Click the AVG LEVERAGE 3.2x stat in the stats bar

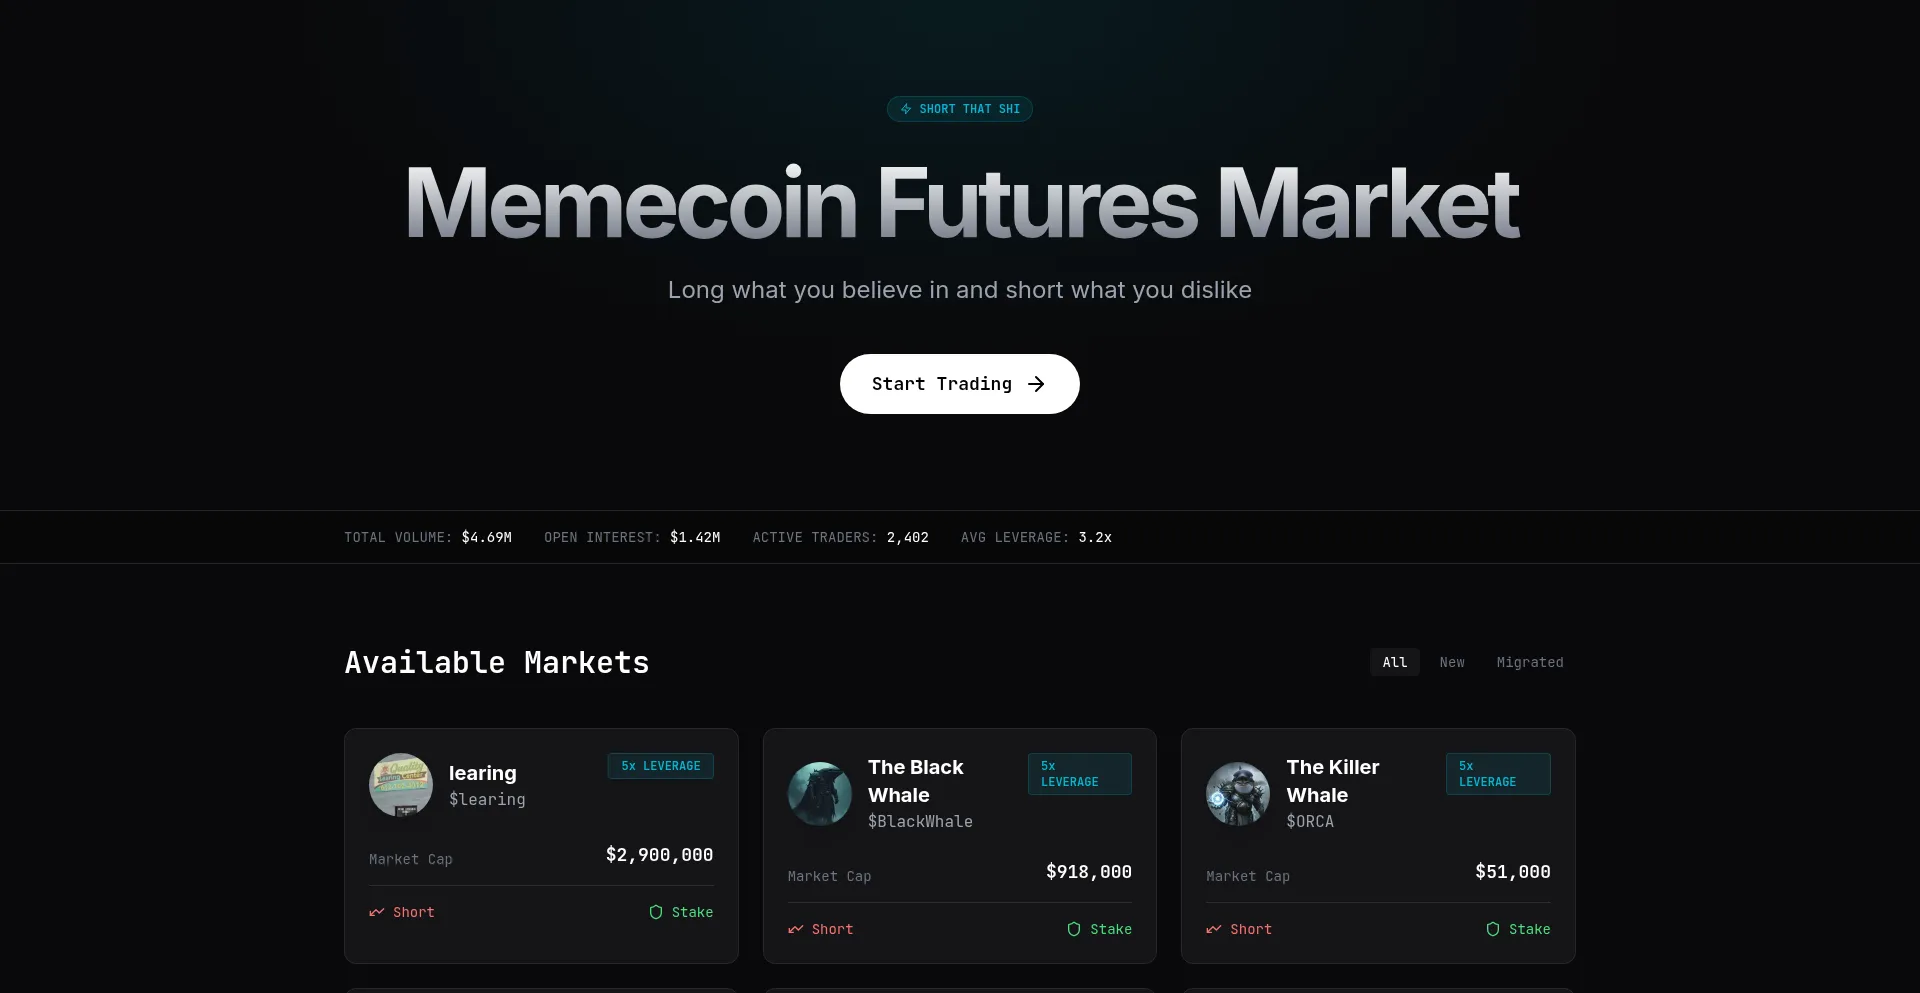(1037, 537)
